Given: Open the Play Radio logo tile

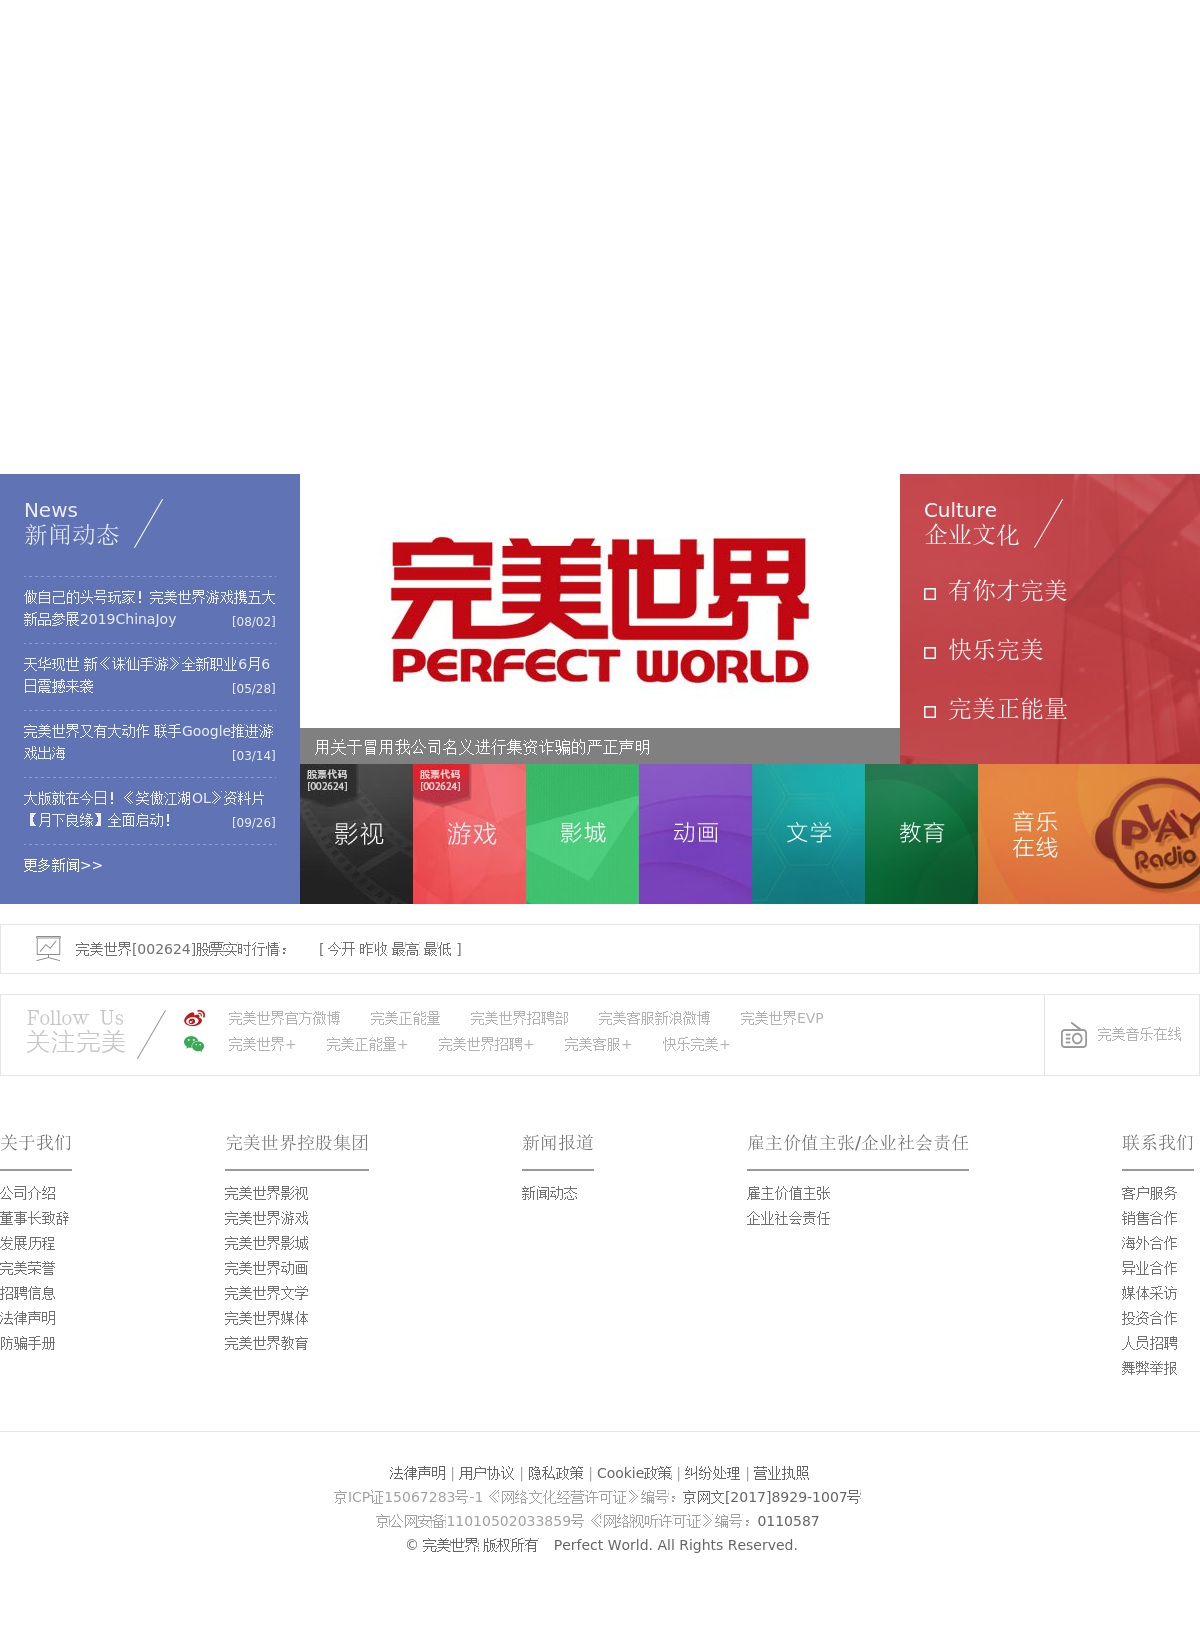Looking at the screenshot, I should 1146,834.
